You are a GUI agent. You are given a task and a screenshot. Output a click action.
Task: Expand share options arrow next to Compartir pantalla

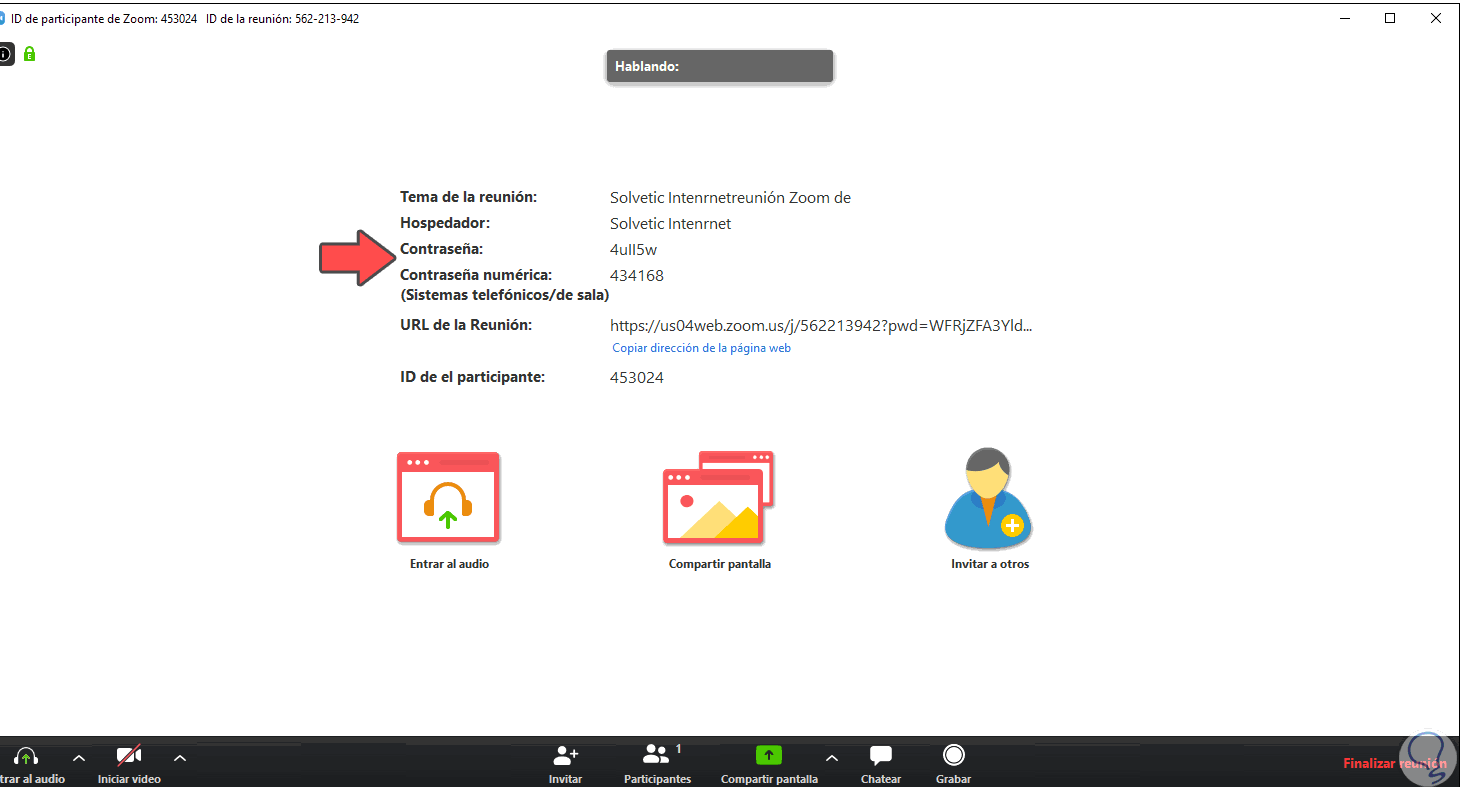pos(831,758)
